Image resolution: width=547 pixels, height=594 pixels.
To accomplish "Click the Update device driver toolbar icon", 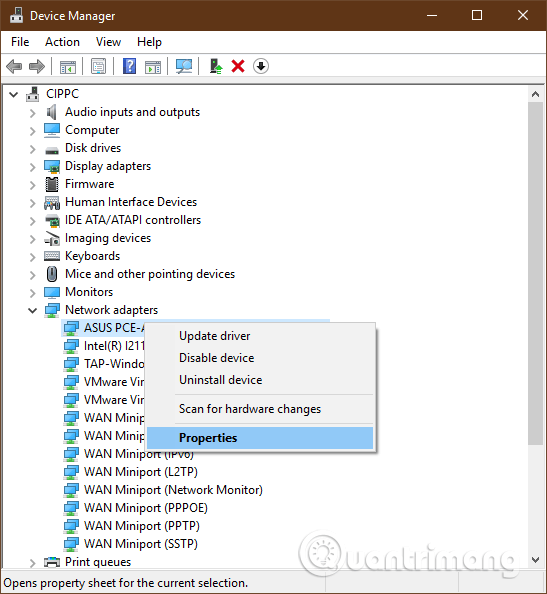I will tap(216, 66).
